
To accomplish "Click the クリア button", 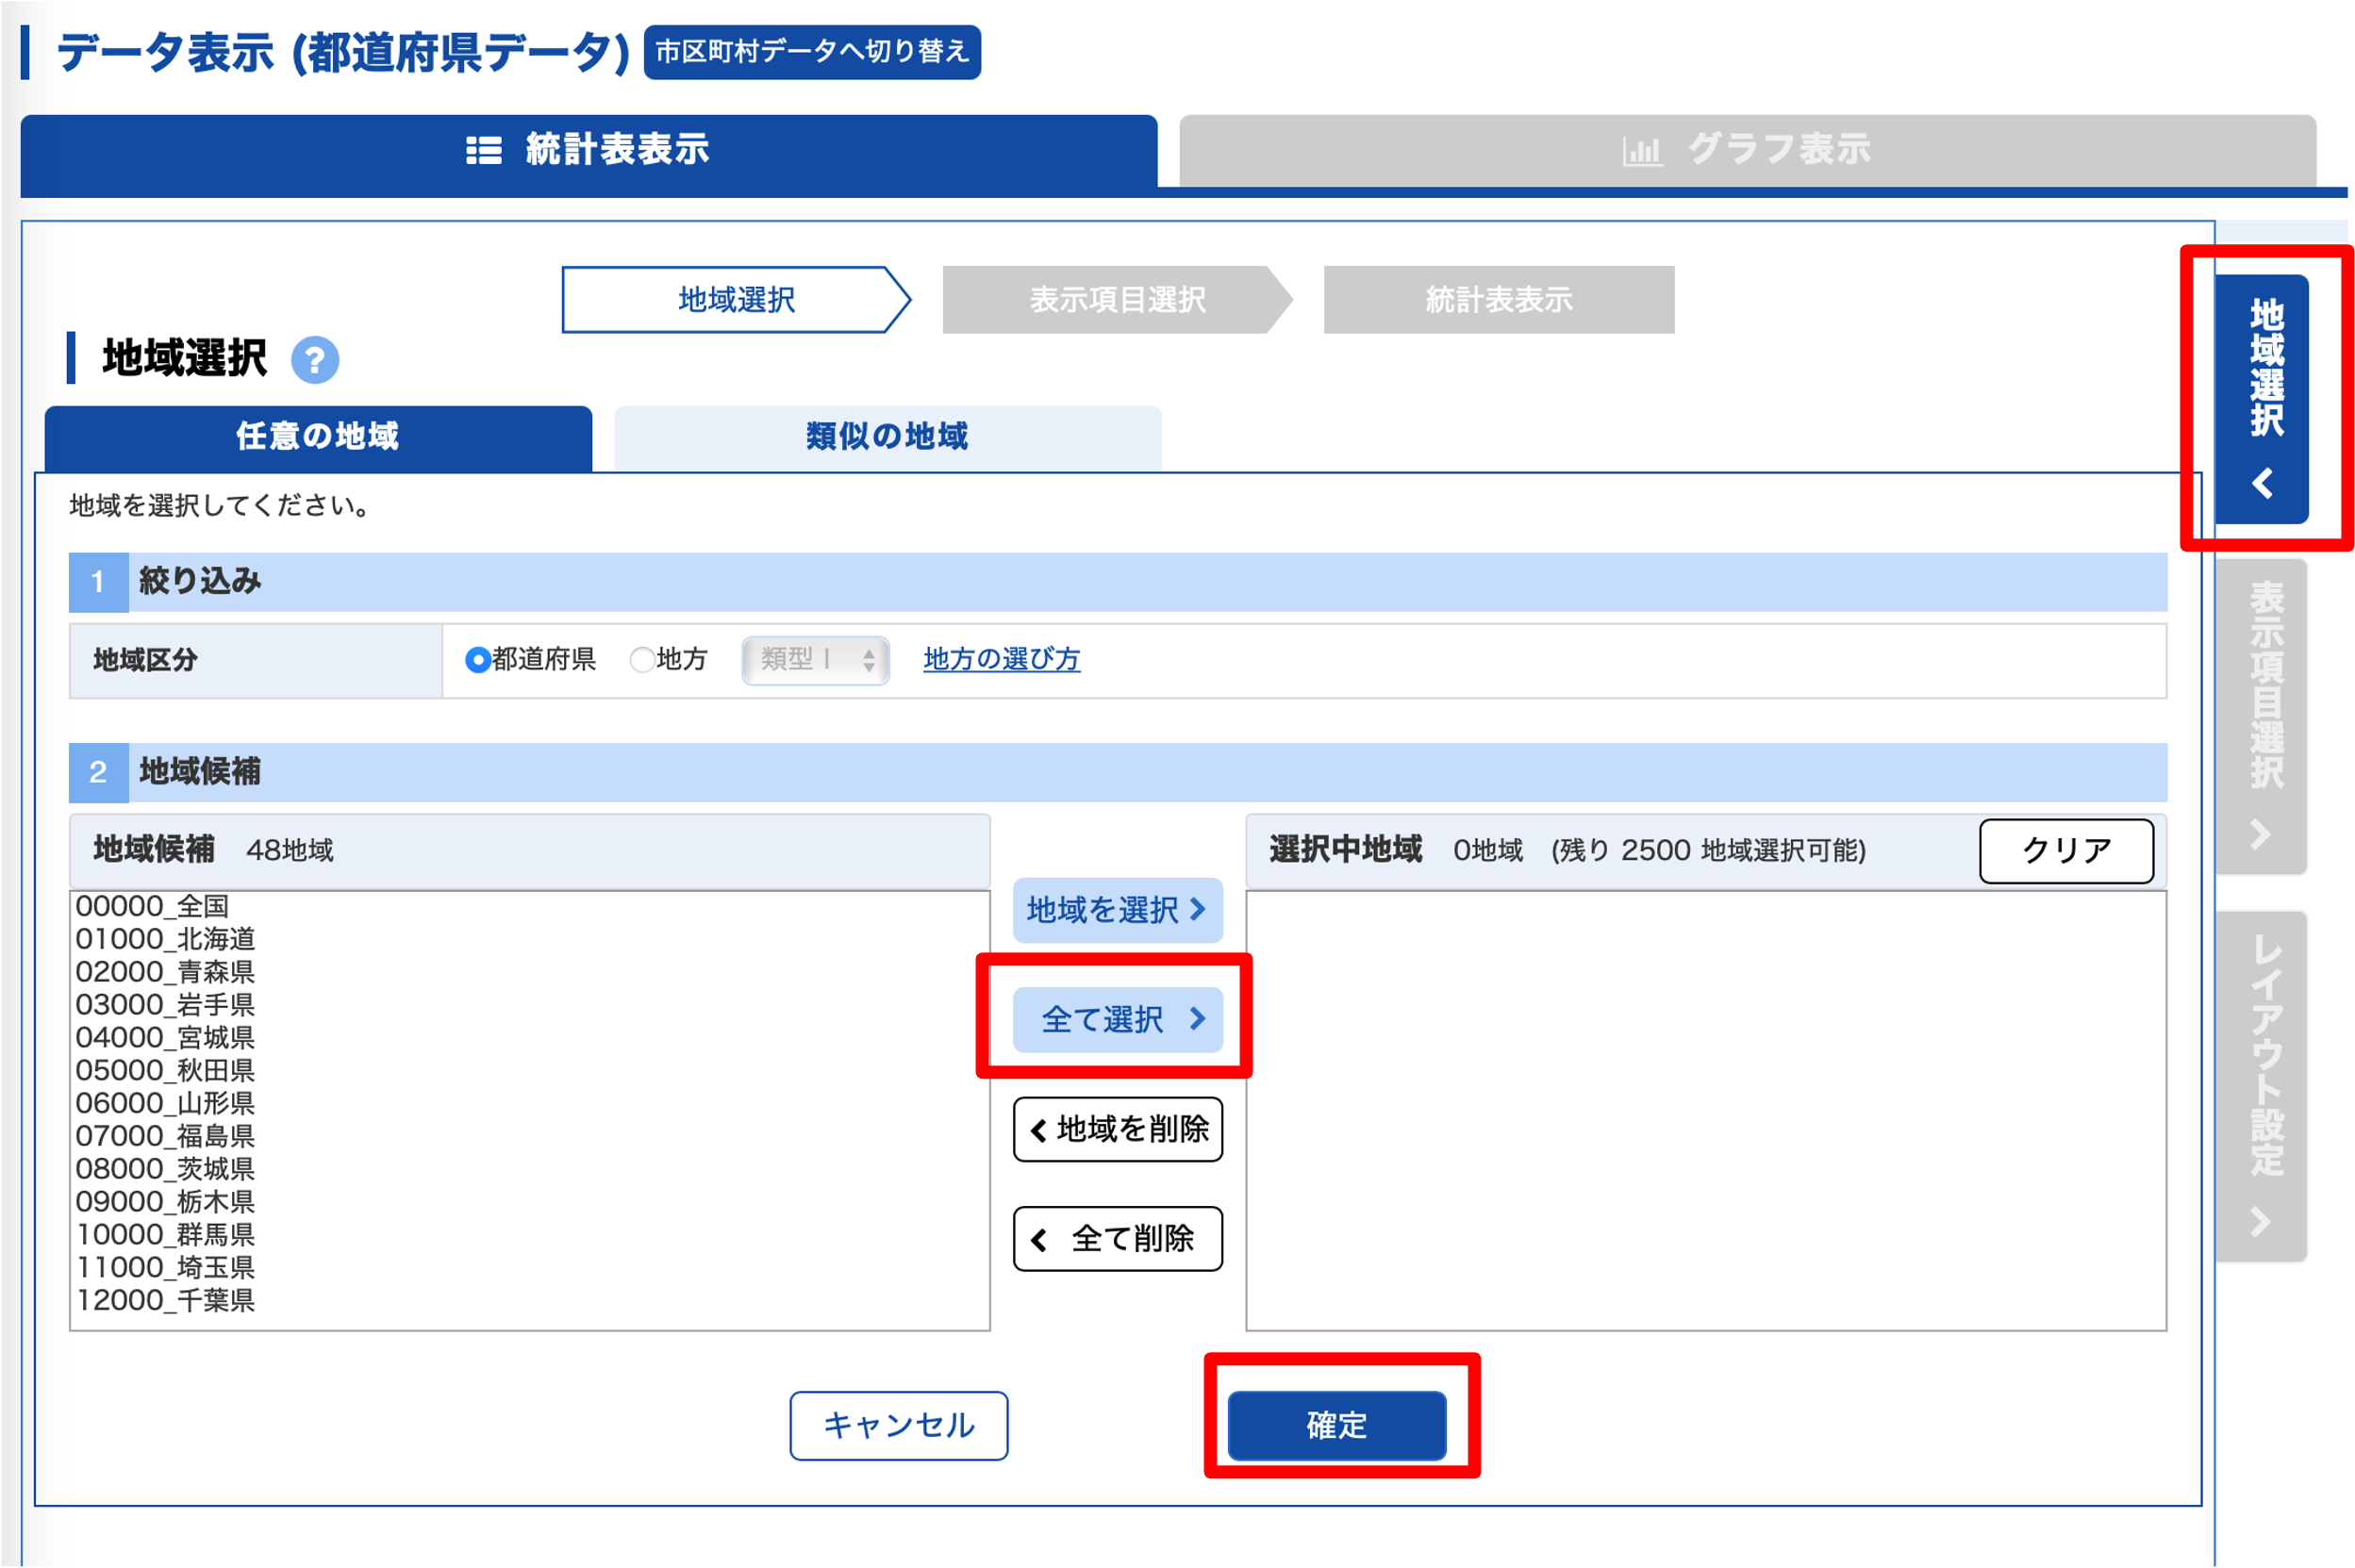I will pos(2066,851).
